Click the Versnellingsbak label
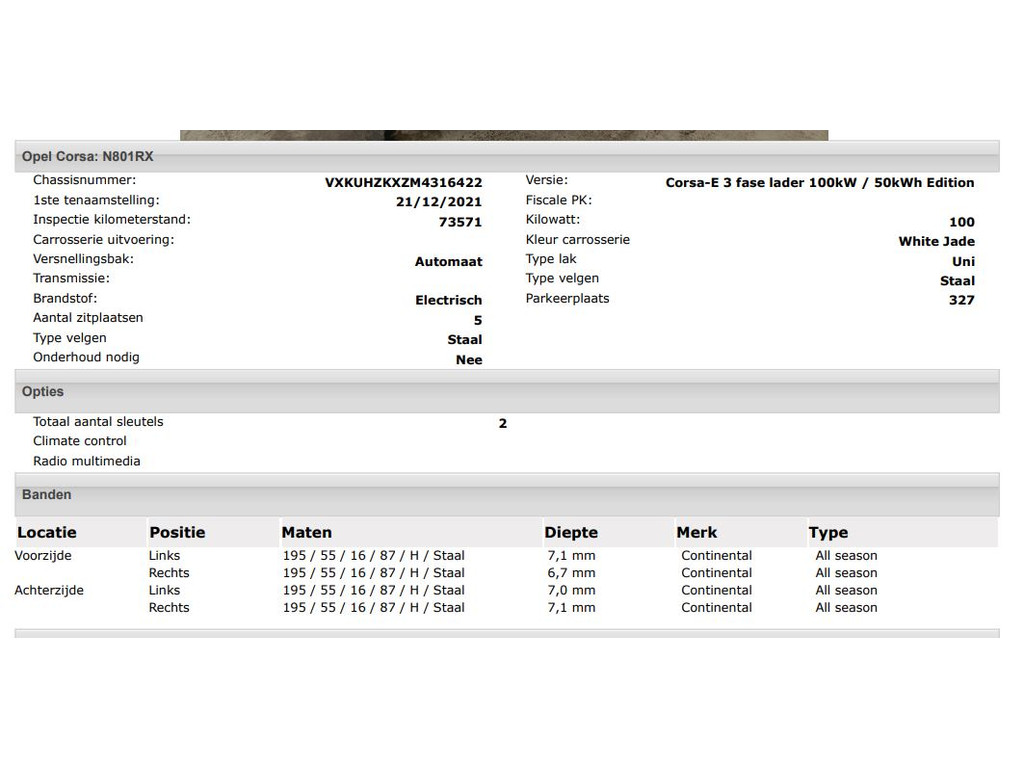The width and height of the screenshot is (1024, 768). [84, 259]
